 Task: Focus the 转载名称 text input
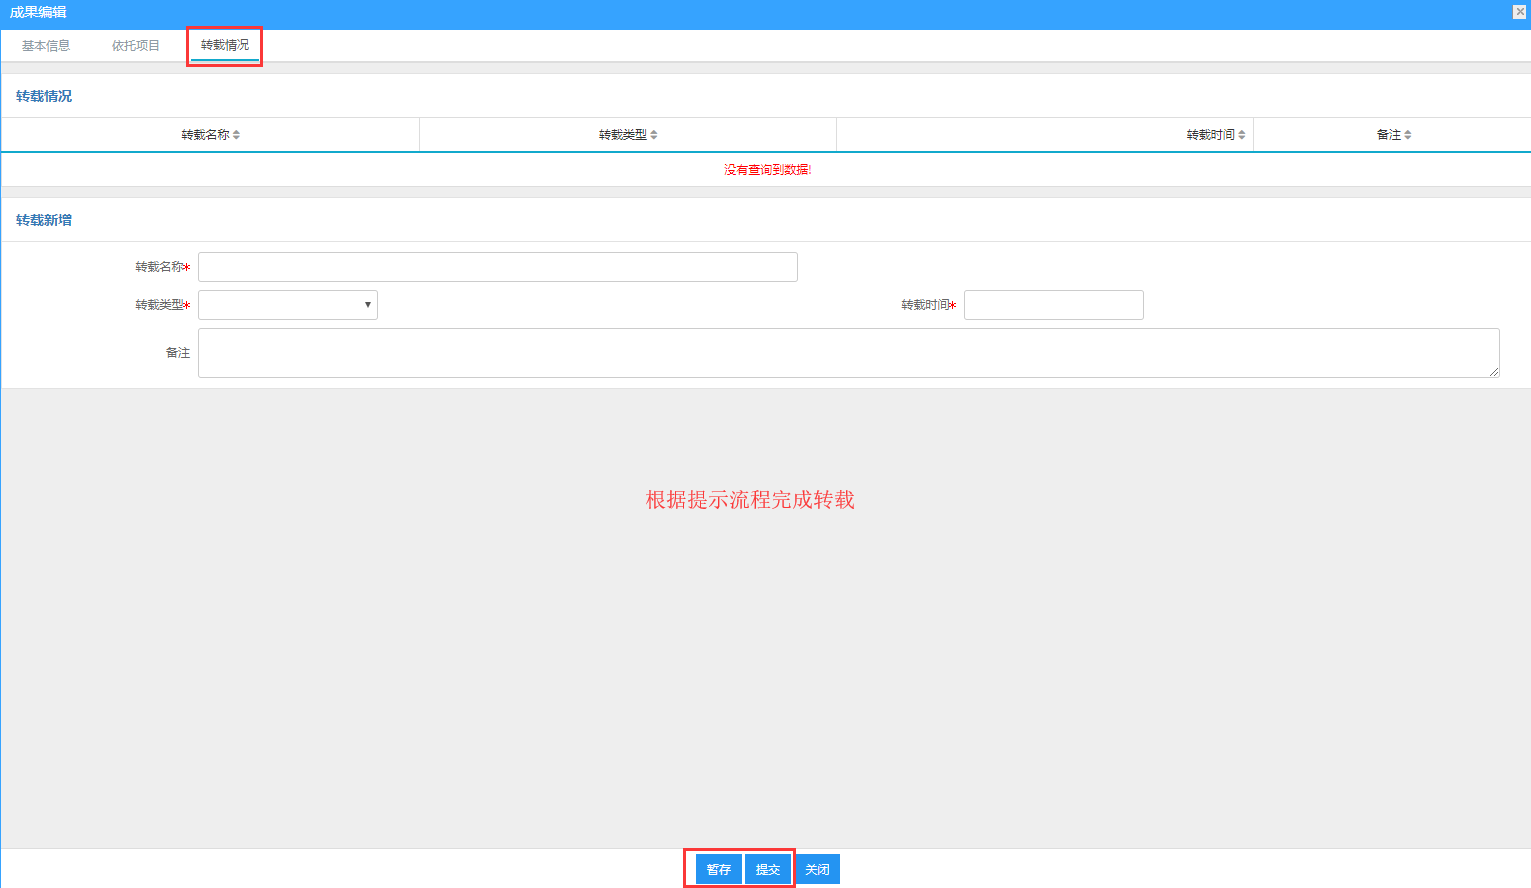pos(497,267)
